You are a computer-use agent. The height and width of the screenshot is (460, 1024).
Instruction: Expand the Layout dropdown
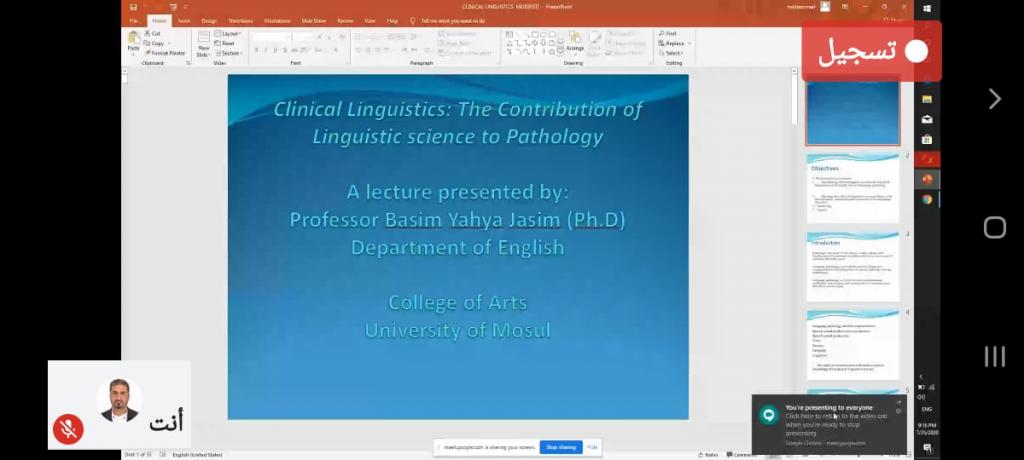coord(229,34)
